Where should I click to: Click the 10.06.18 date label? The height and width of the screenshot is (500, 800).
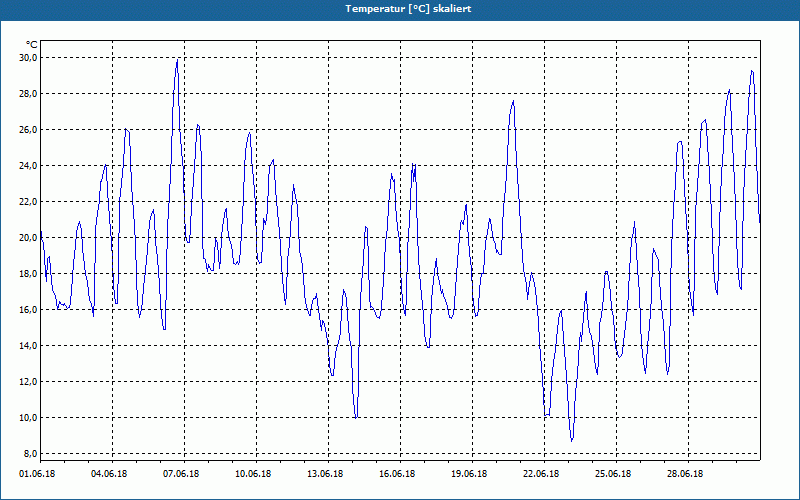pos(253,474)
